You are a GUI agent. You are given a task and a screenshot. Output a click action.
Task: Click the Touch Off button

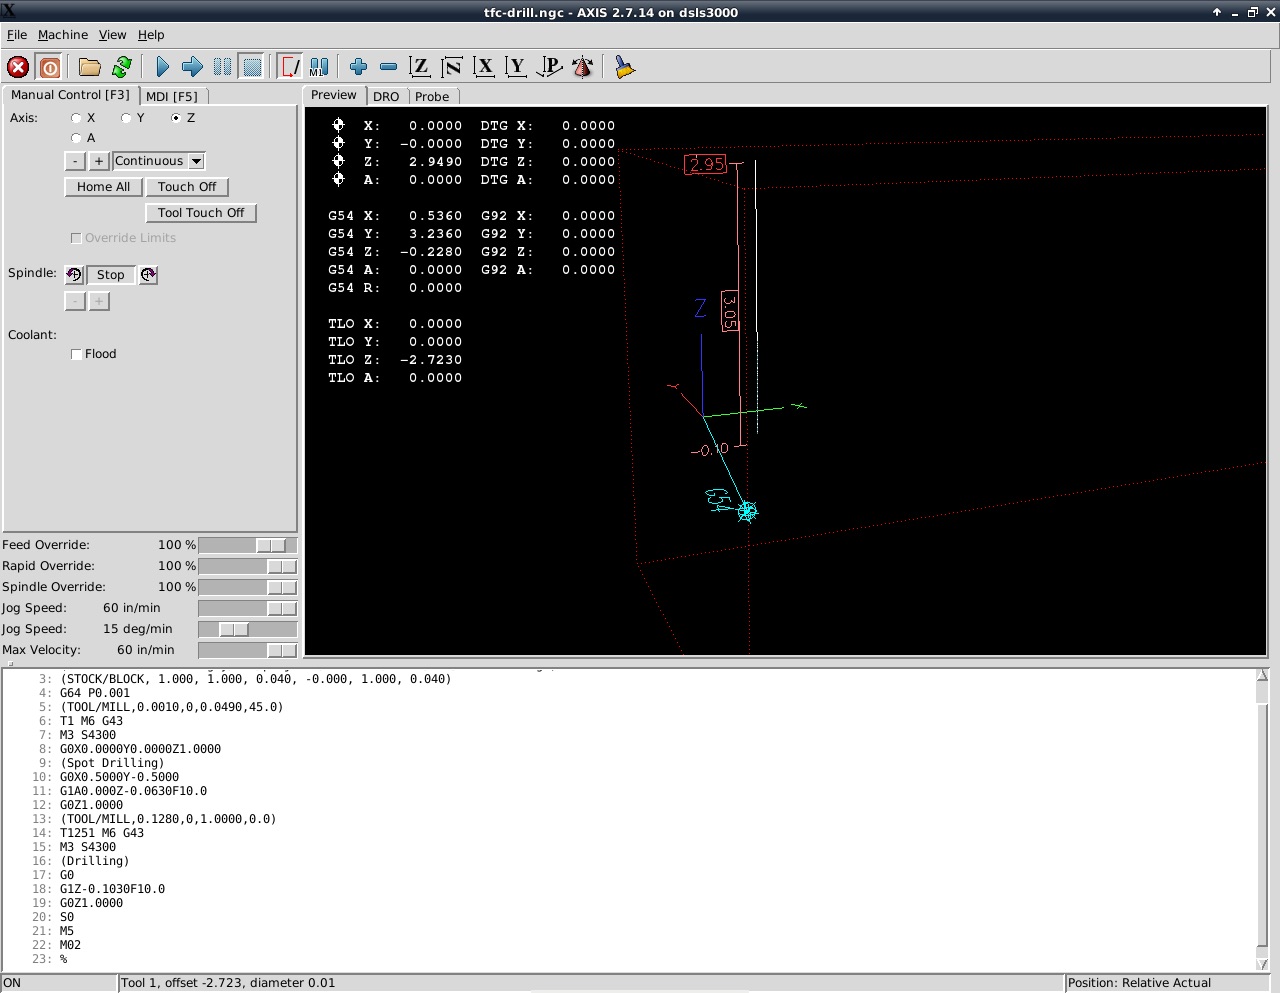[187, 187]
